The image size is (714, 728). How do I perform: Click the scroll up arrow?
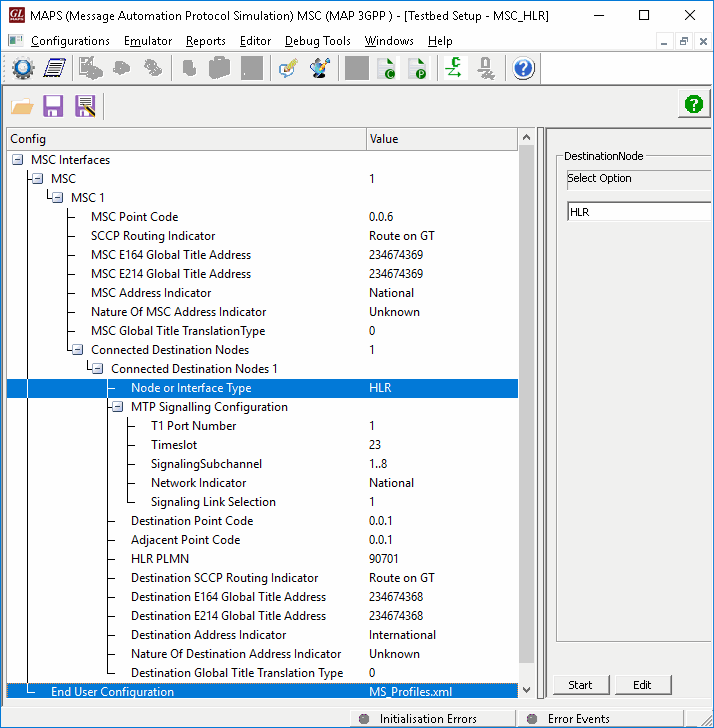click(x=526, y=137)
